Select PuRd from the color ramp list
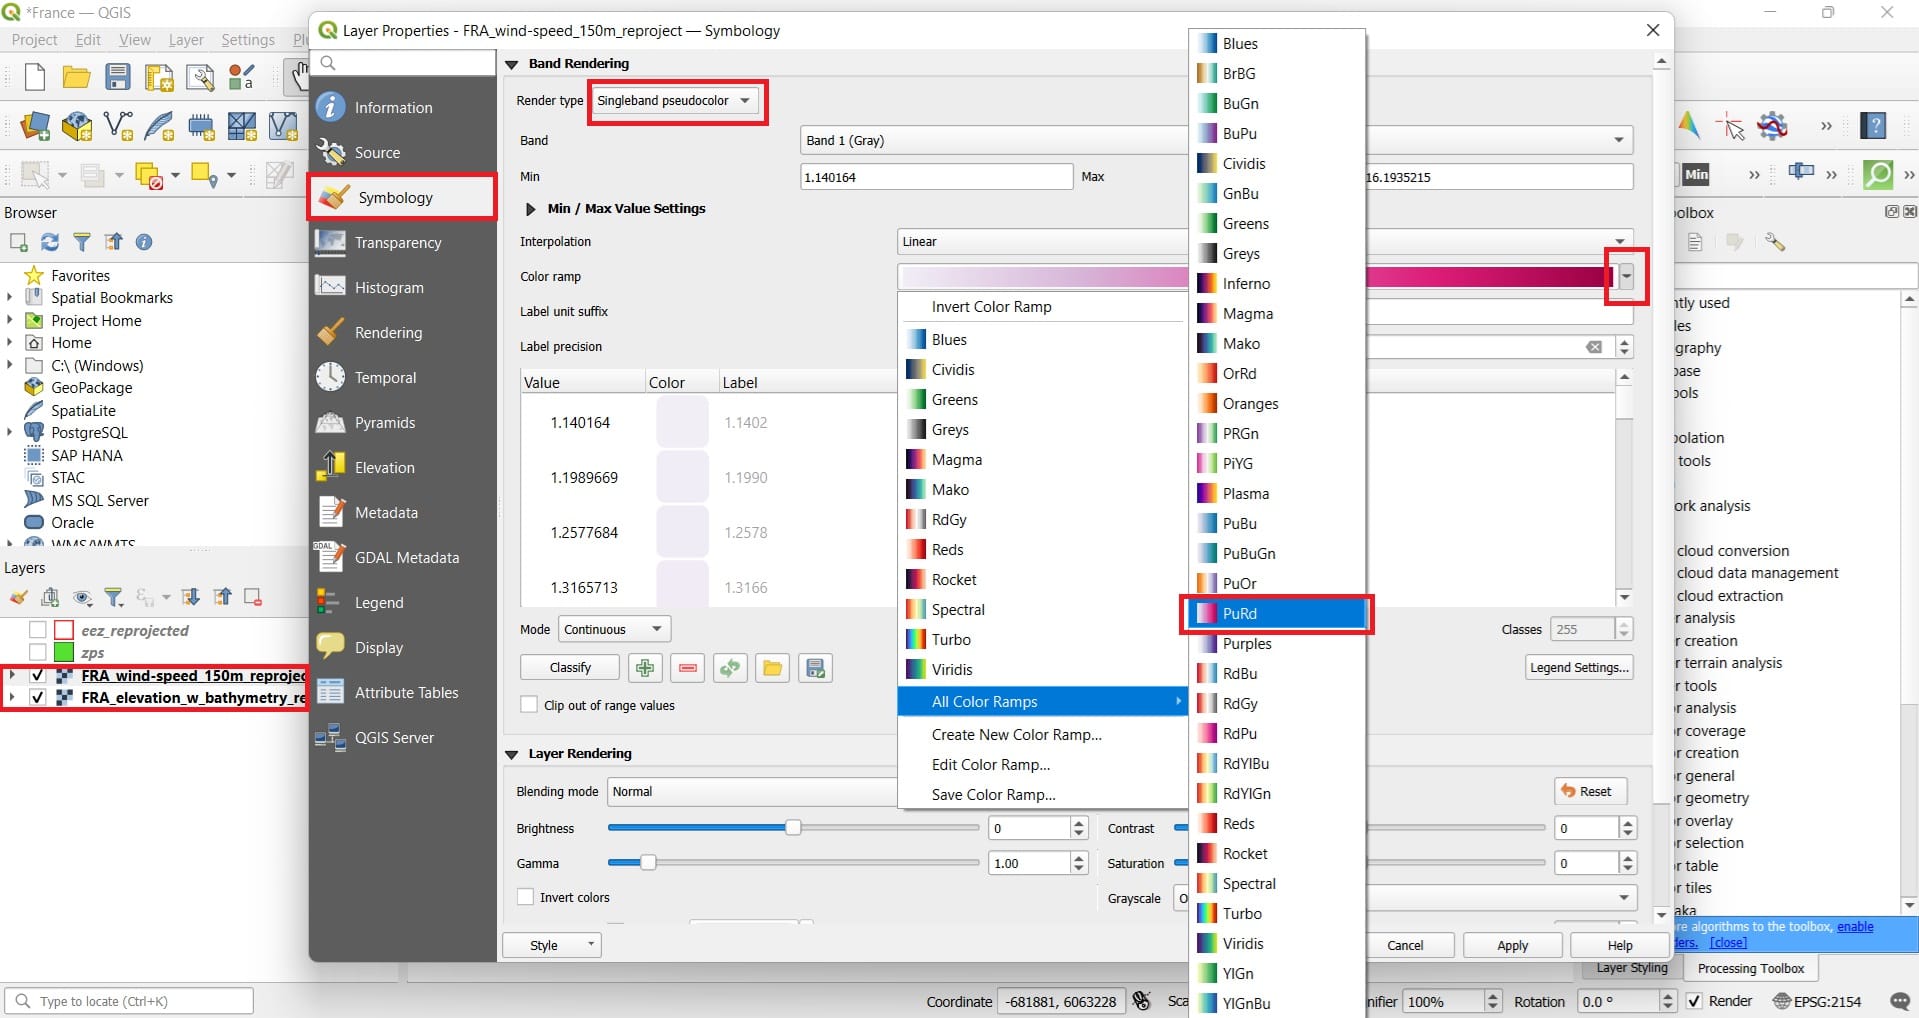Screen dimensions: 1919x1018 point(1277,613)
